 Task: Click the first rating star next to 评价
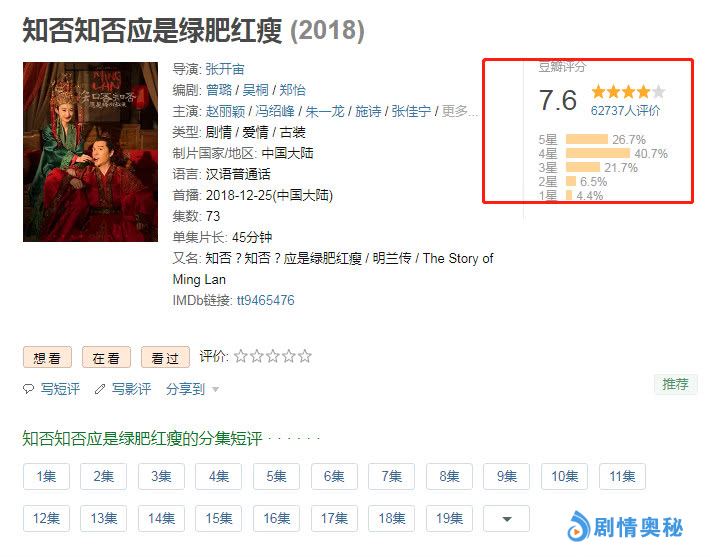click(240, 356)
